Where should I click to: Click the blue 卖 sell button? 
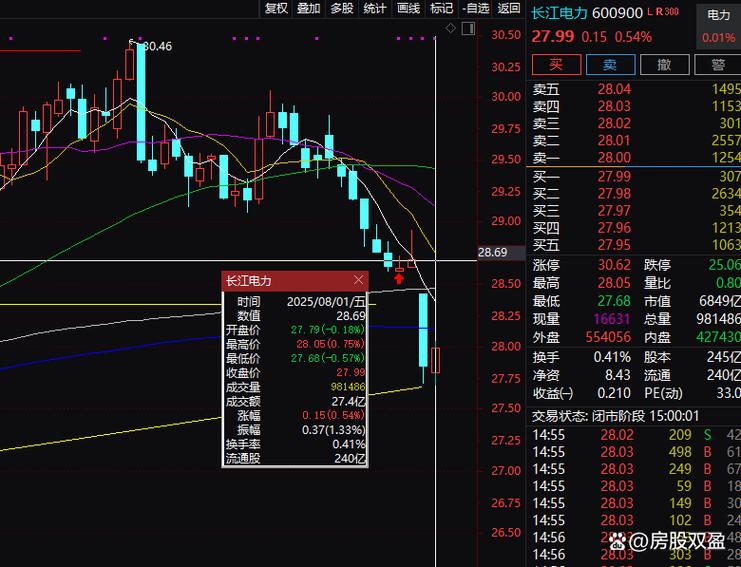click(x=610, y=65)
